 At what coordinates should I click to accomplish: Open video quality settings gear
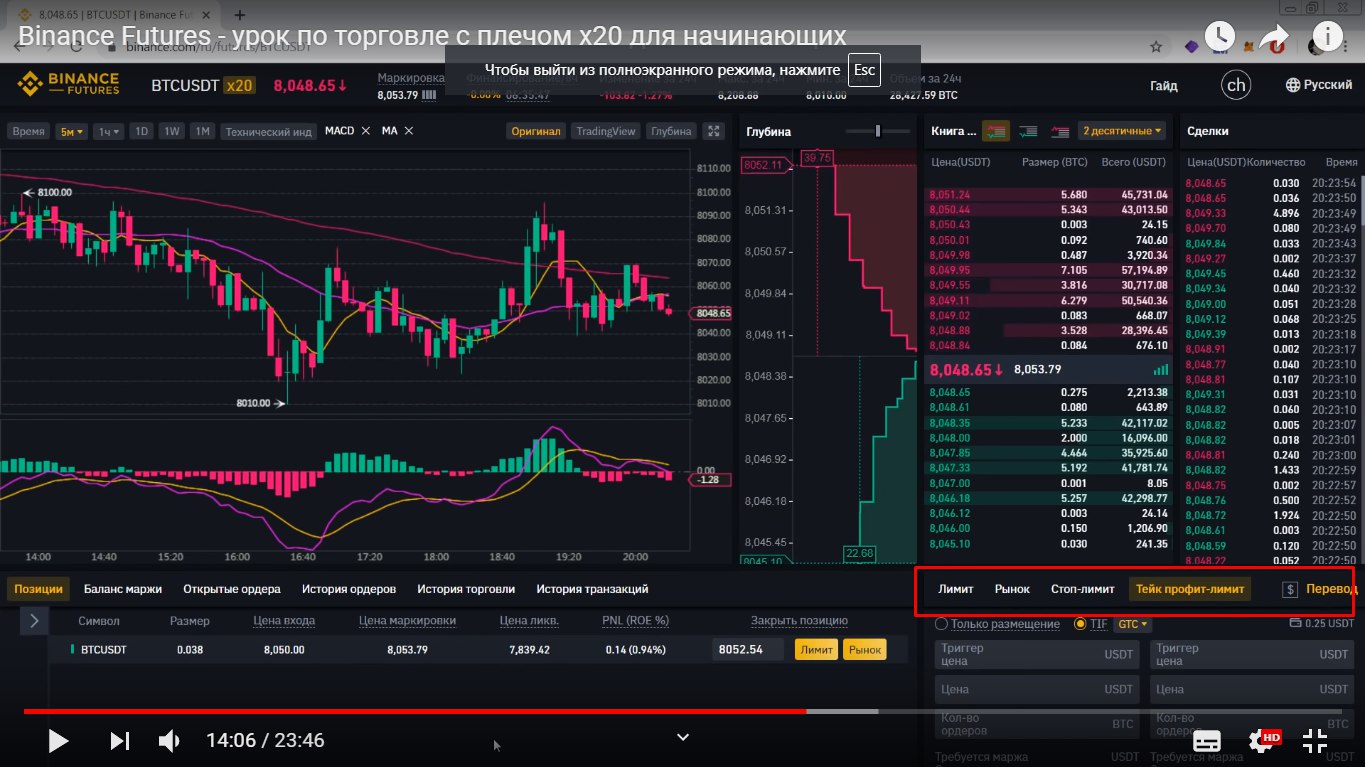tap(1262, 741)
